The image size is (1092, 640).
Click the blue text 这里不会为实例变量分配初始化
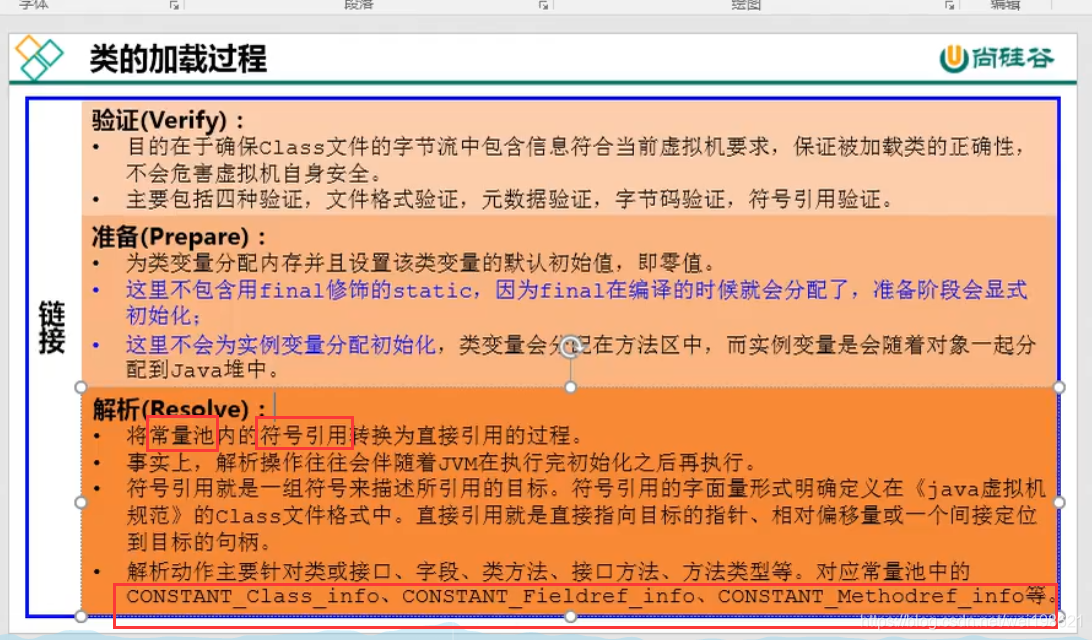[x=281, y=345]
